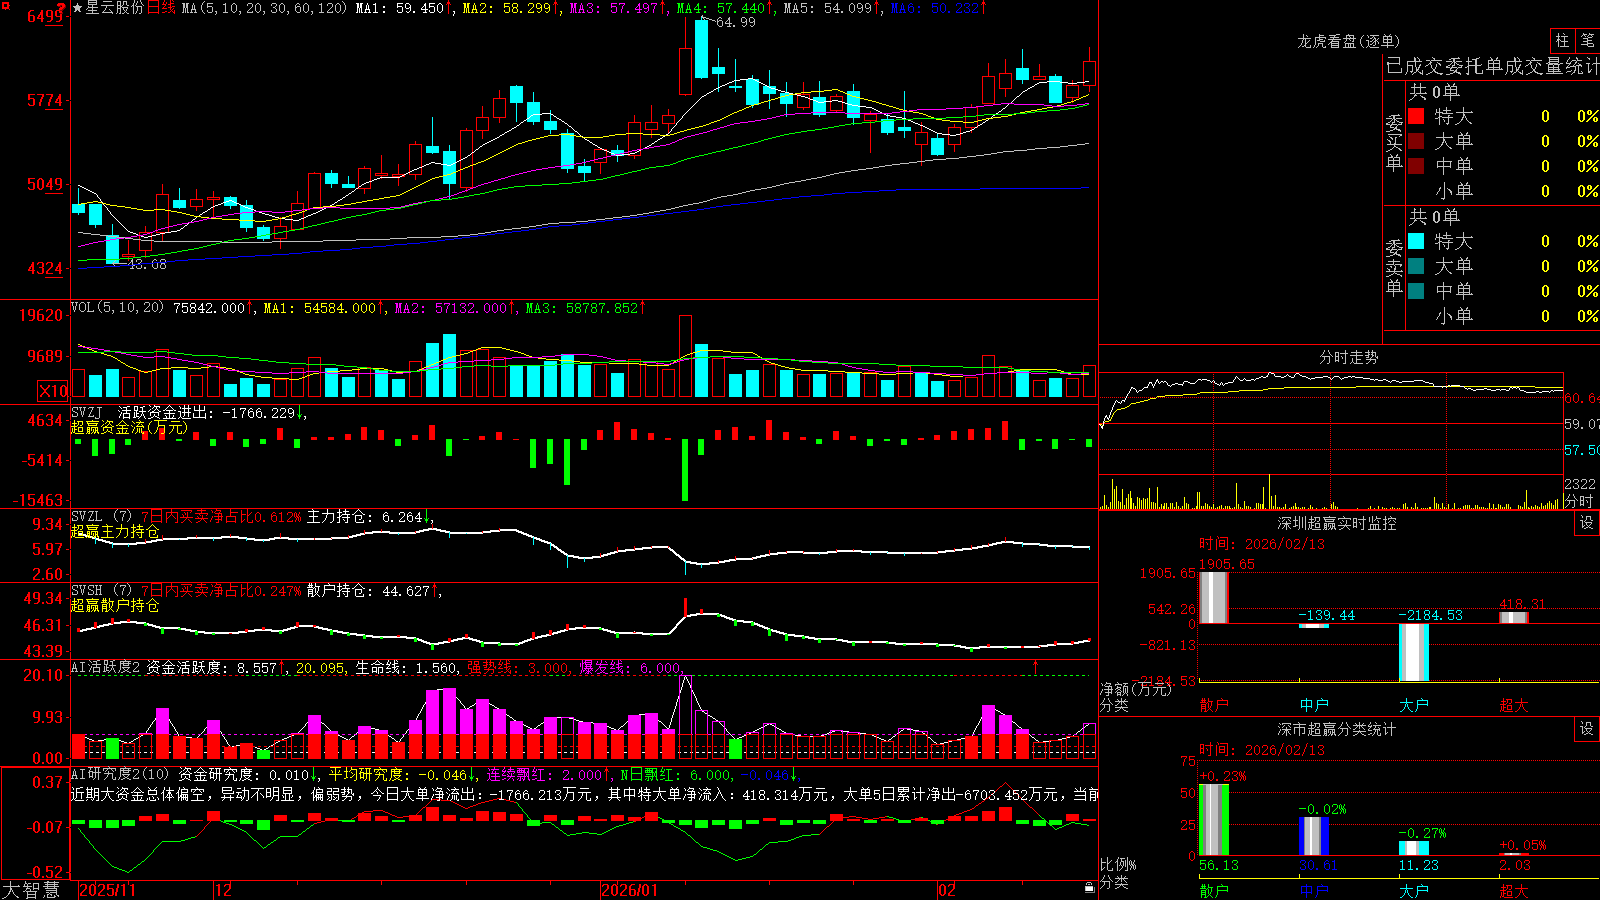The height and width of the screenshot is (900, 1600).
Task: Click the X10 volume scale icon
Action: pos(52,391)
